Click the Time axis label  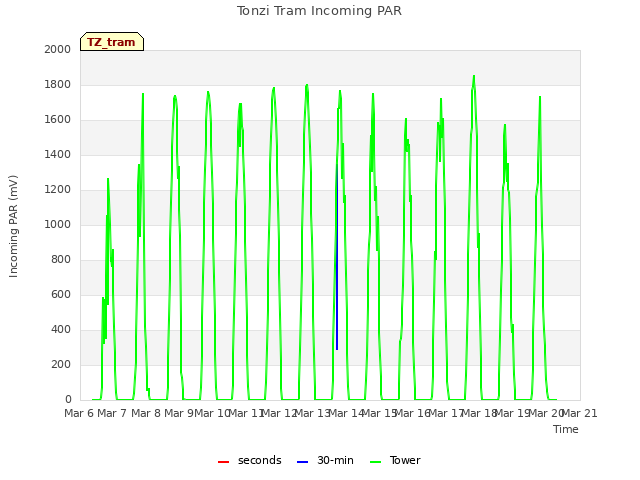(x=566, y=429)
